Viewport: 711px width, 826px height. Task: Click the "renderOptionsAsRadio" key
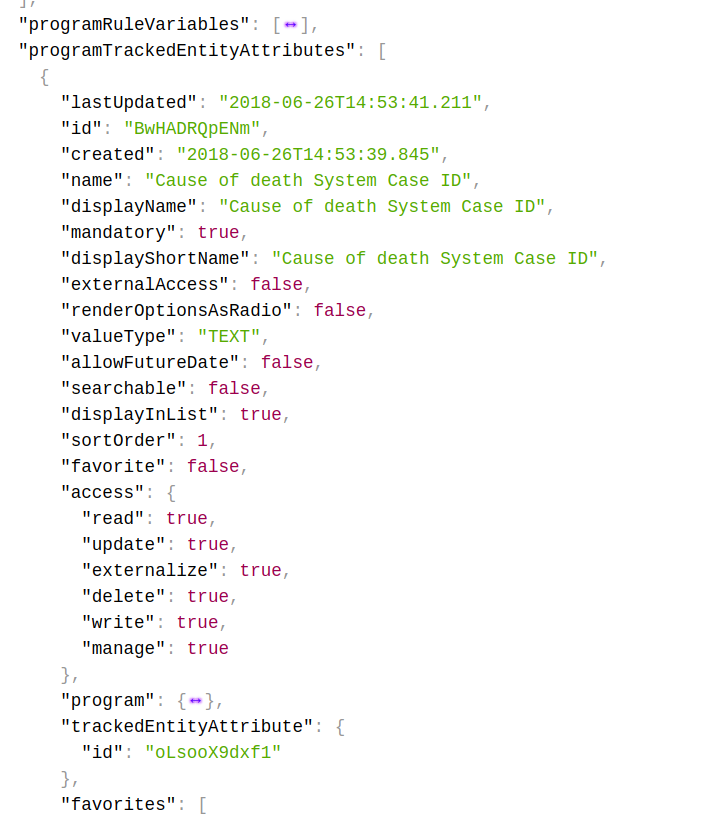pos(176,311)
